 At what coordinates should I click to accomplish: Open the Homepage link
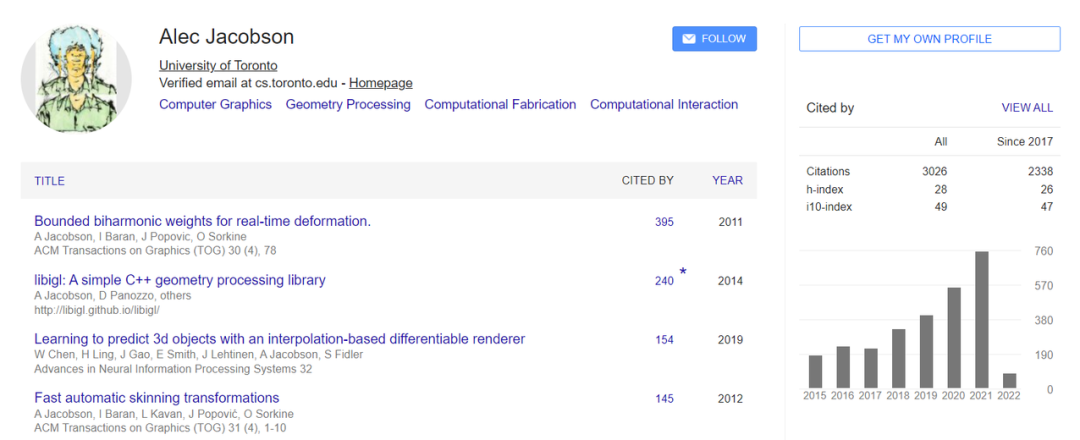(x=380, y=83)
